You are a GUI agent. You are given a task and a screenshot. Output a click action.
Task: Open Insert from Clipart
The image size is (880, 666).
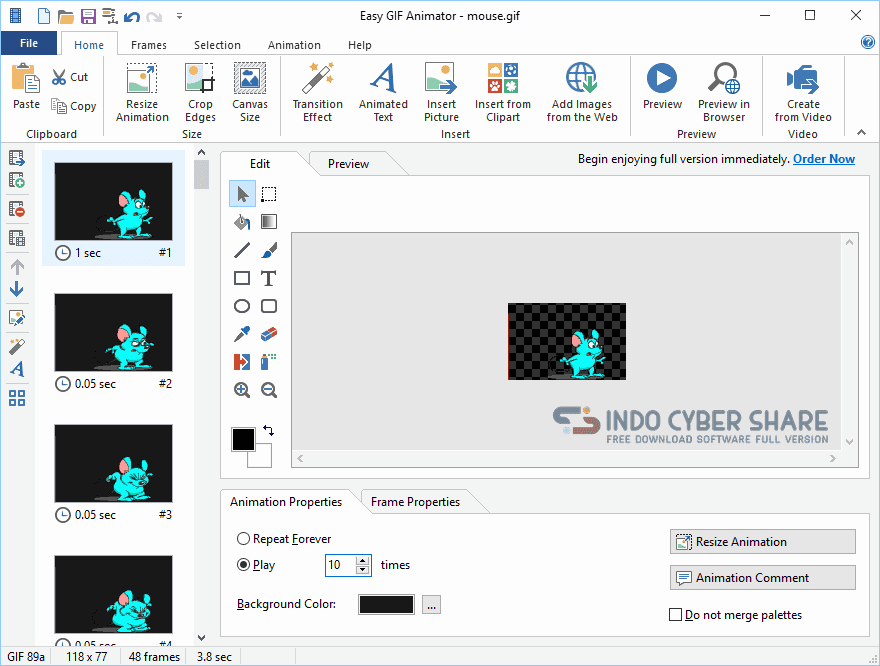click(x=503, y=93)
